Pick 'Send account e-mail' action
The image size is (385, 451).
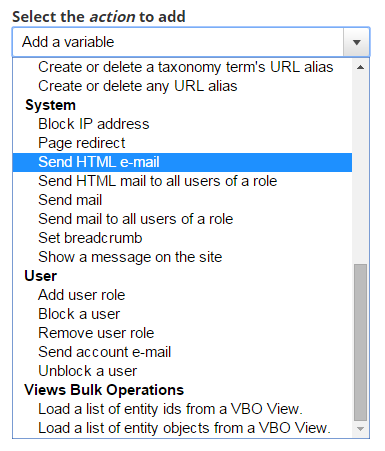click(182, 352)
